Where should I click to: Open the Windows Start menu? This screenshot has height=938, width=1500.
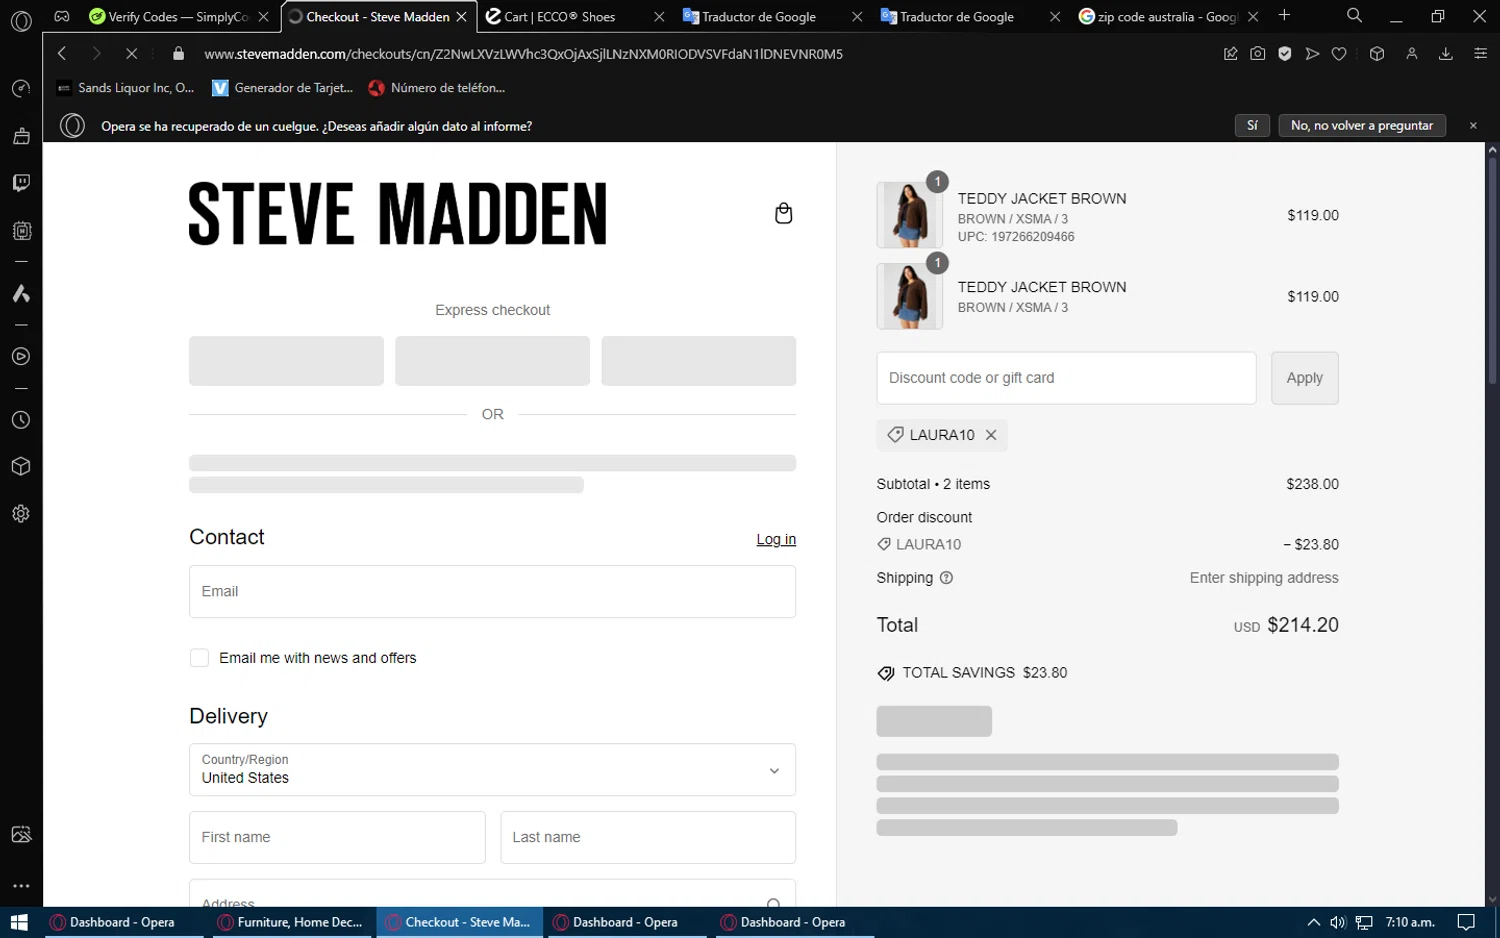[x=19, y=922]
